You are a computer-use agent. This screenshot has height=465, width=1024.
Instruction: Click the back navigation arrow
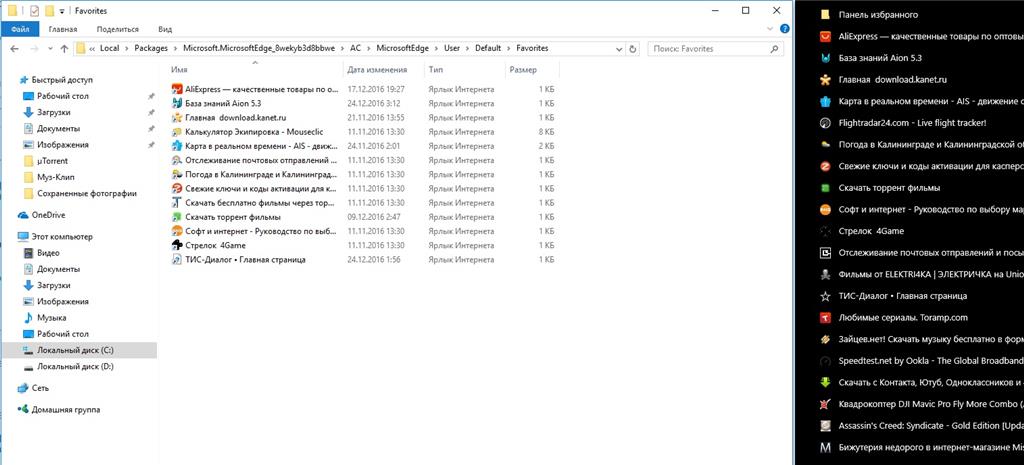click(14, 48)
